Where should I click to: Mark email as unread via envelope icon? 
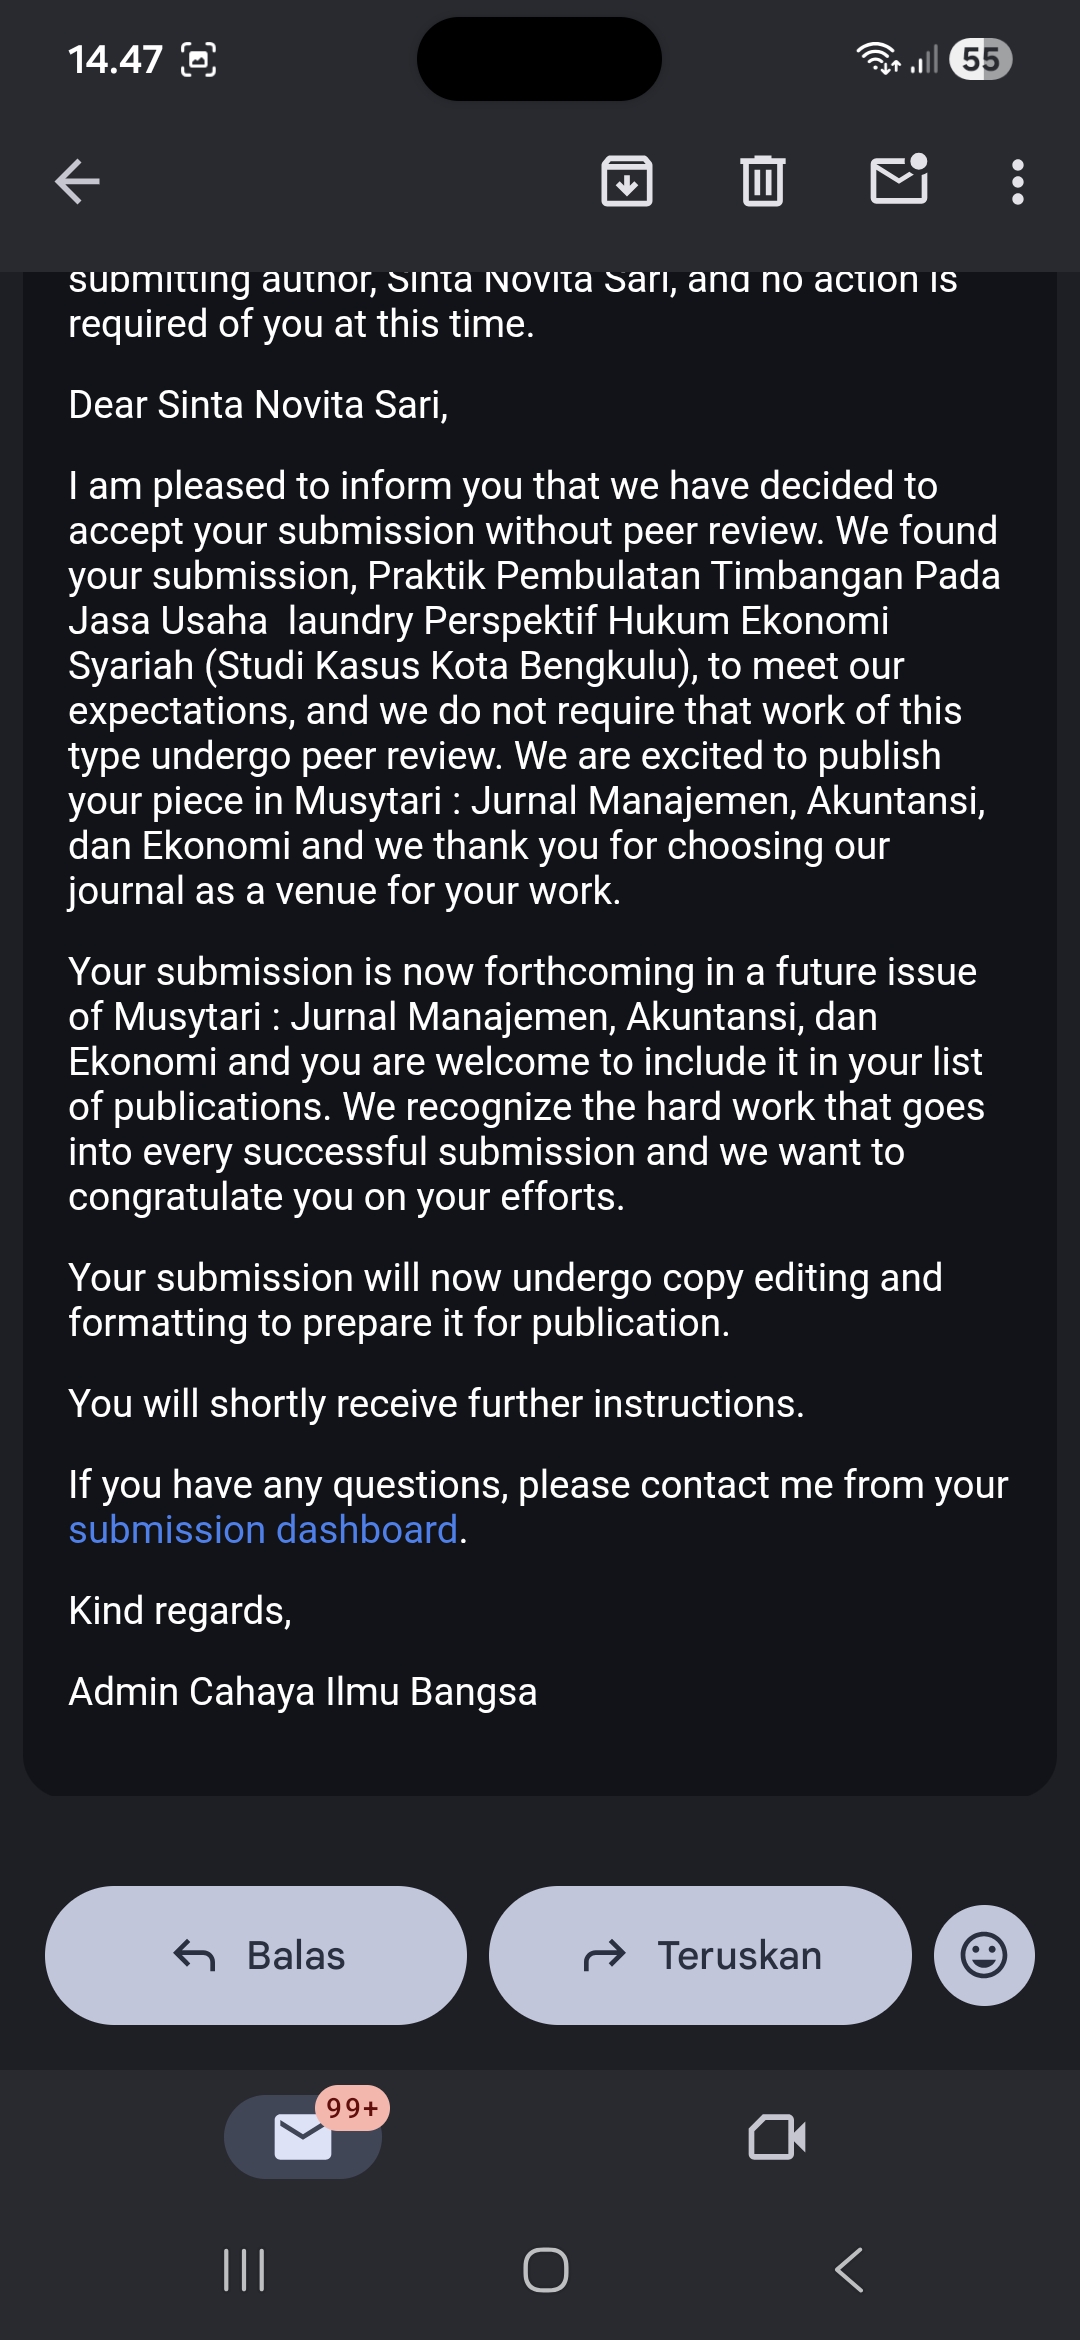[899, 180]
